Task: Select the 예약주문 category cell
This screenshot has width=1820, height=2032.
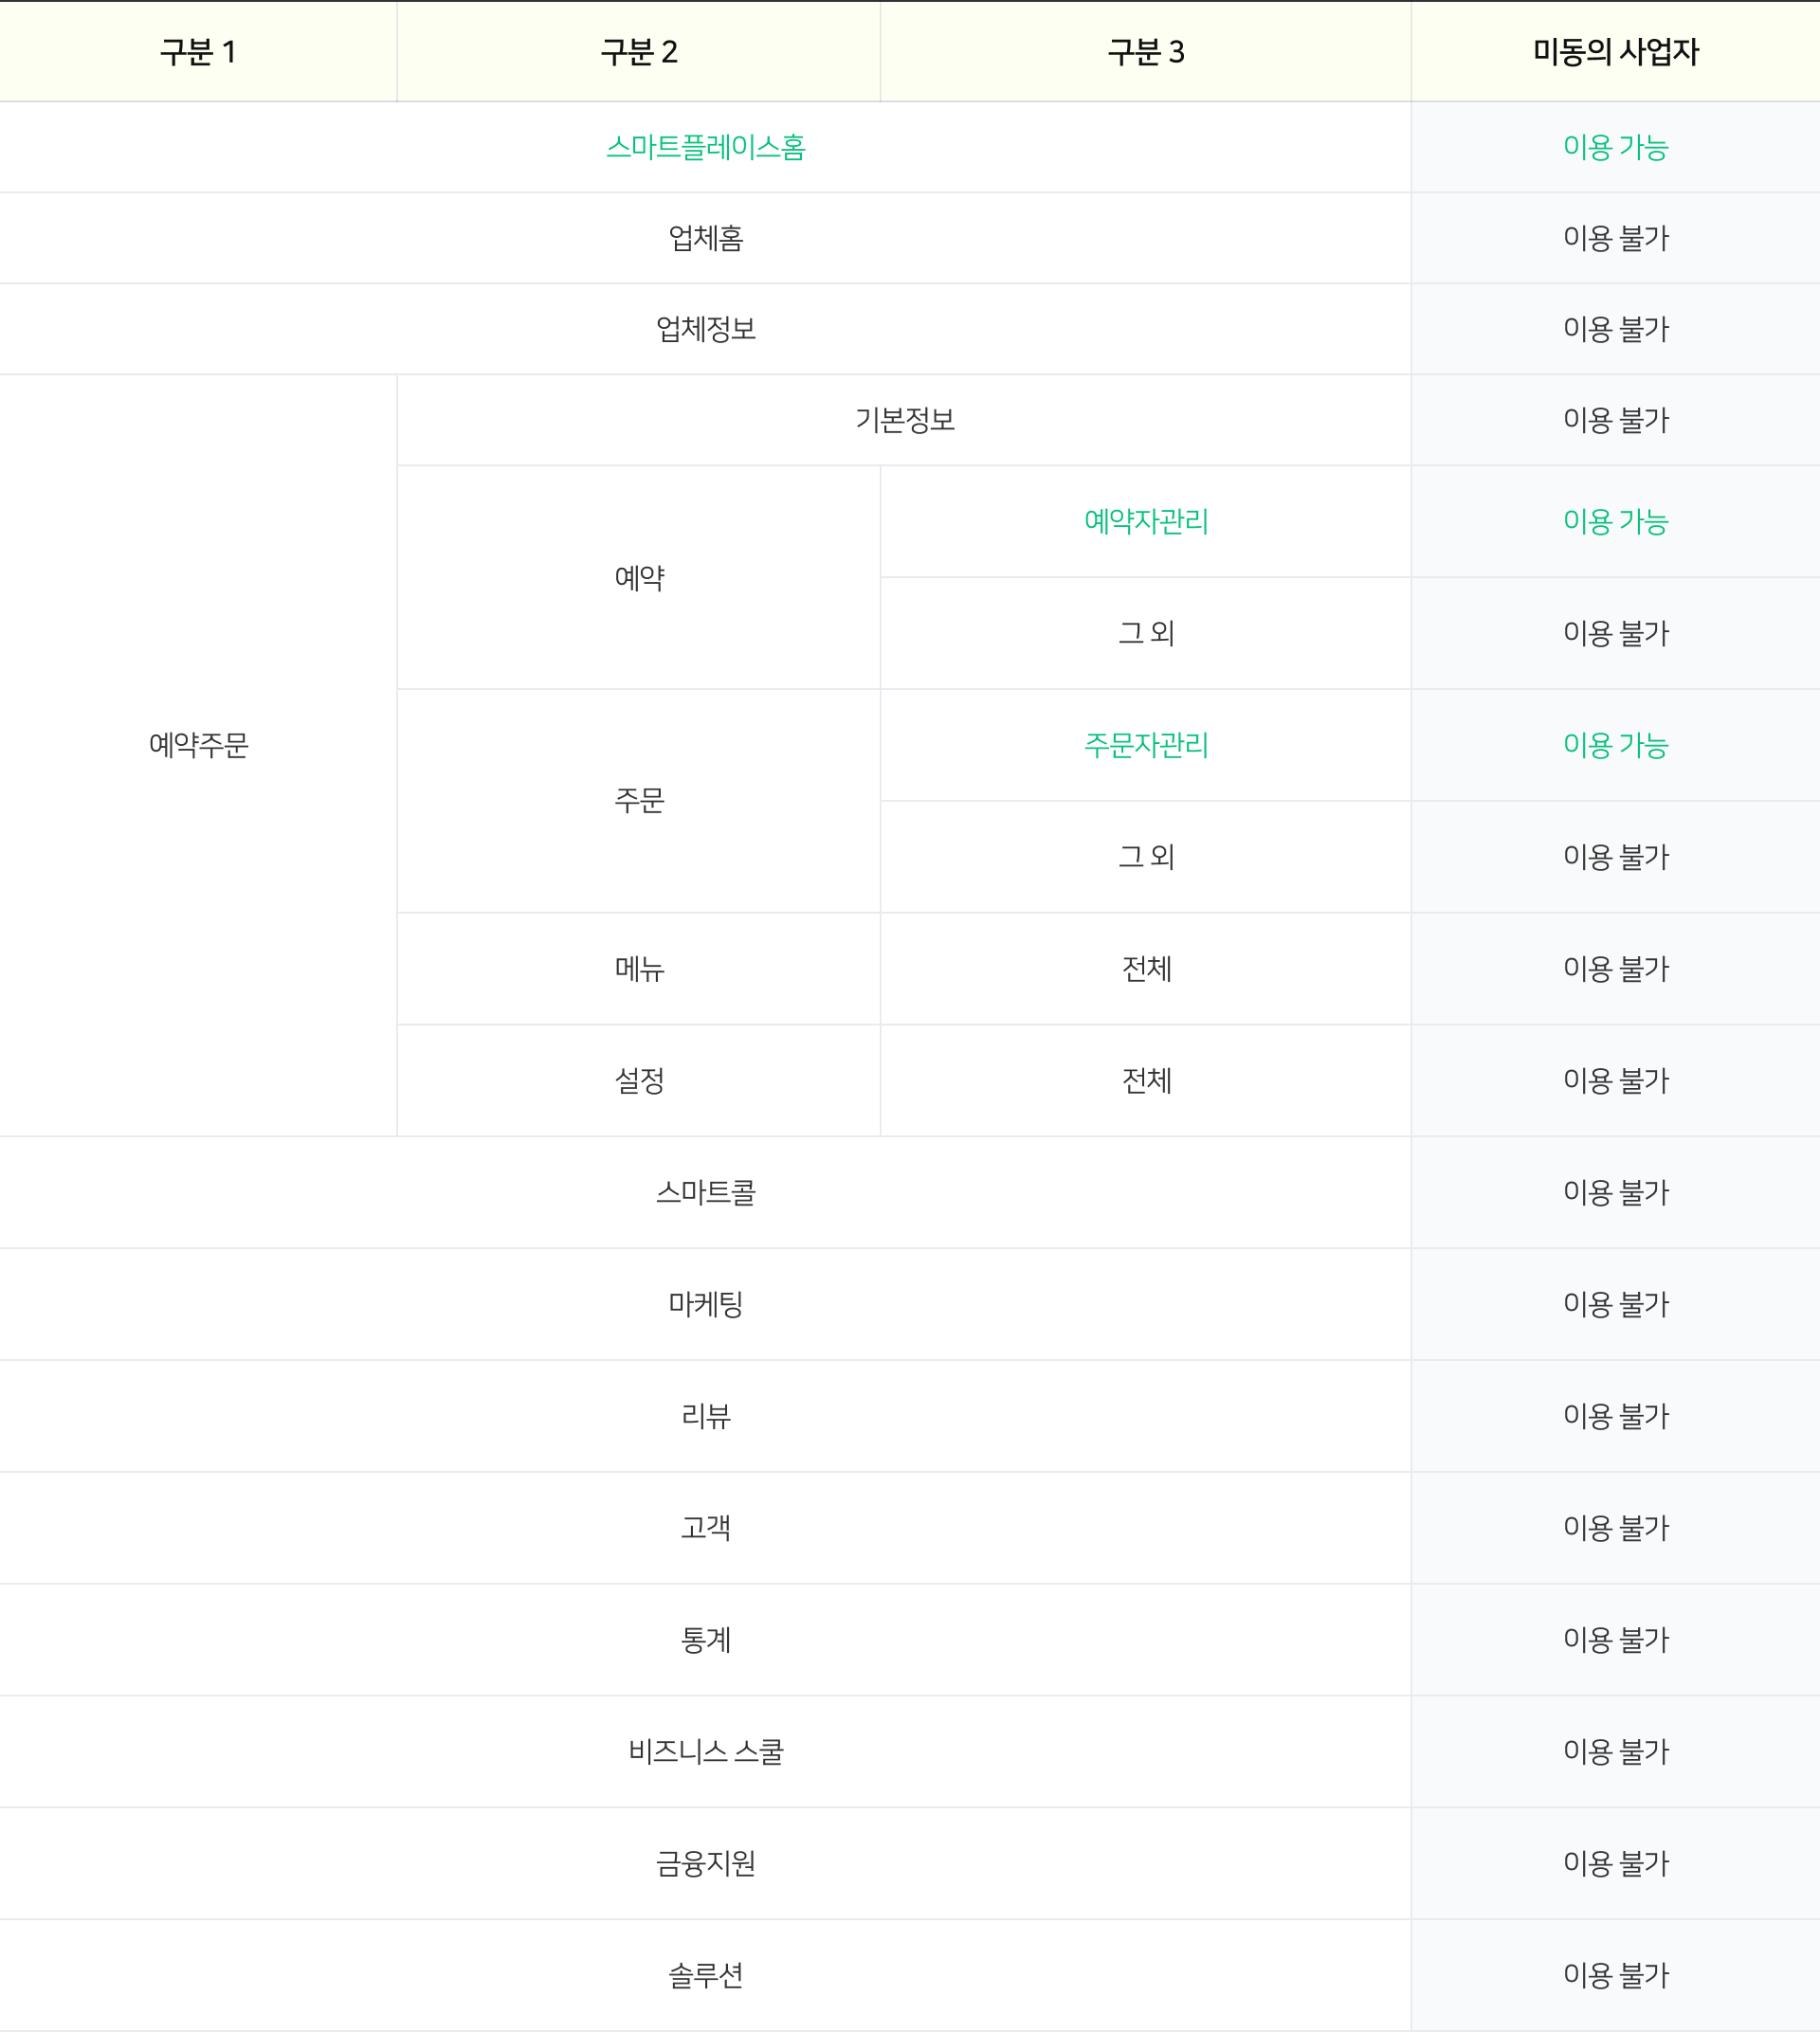Action: point(198,745)
